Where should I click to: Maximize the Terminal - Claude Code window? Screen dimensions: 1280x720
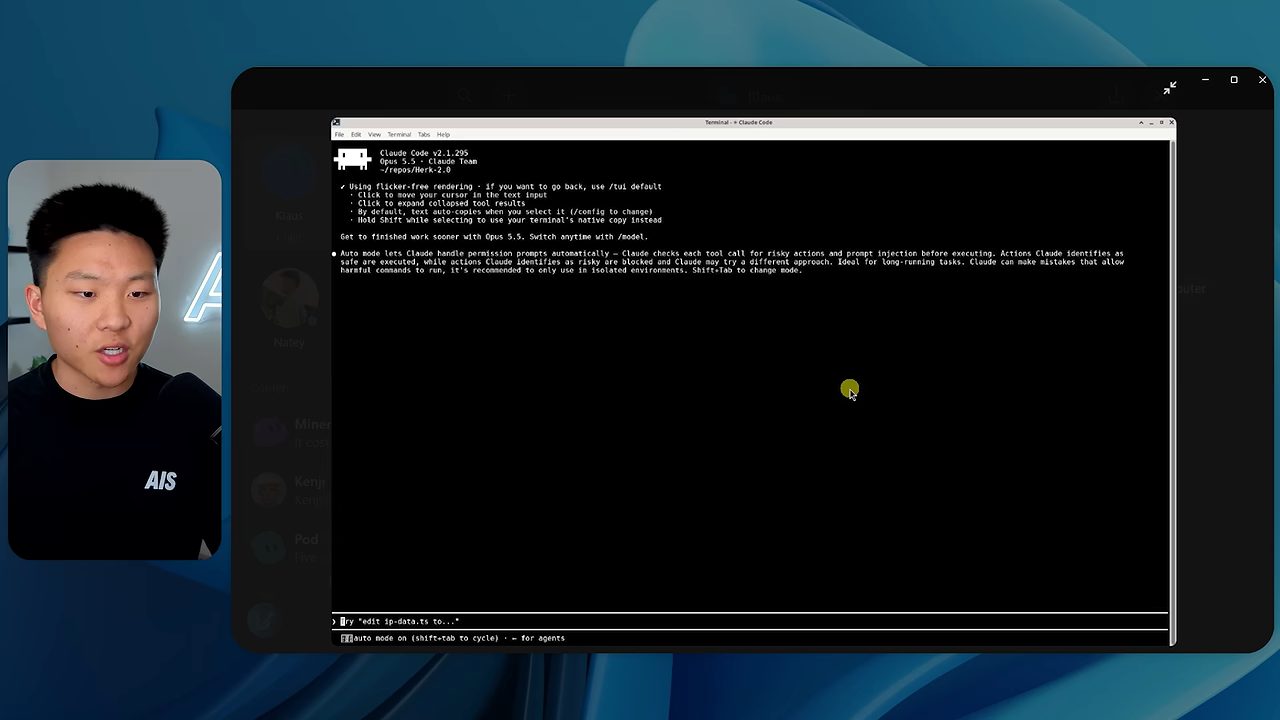point(1161,122)
